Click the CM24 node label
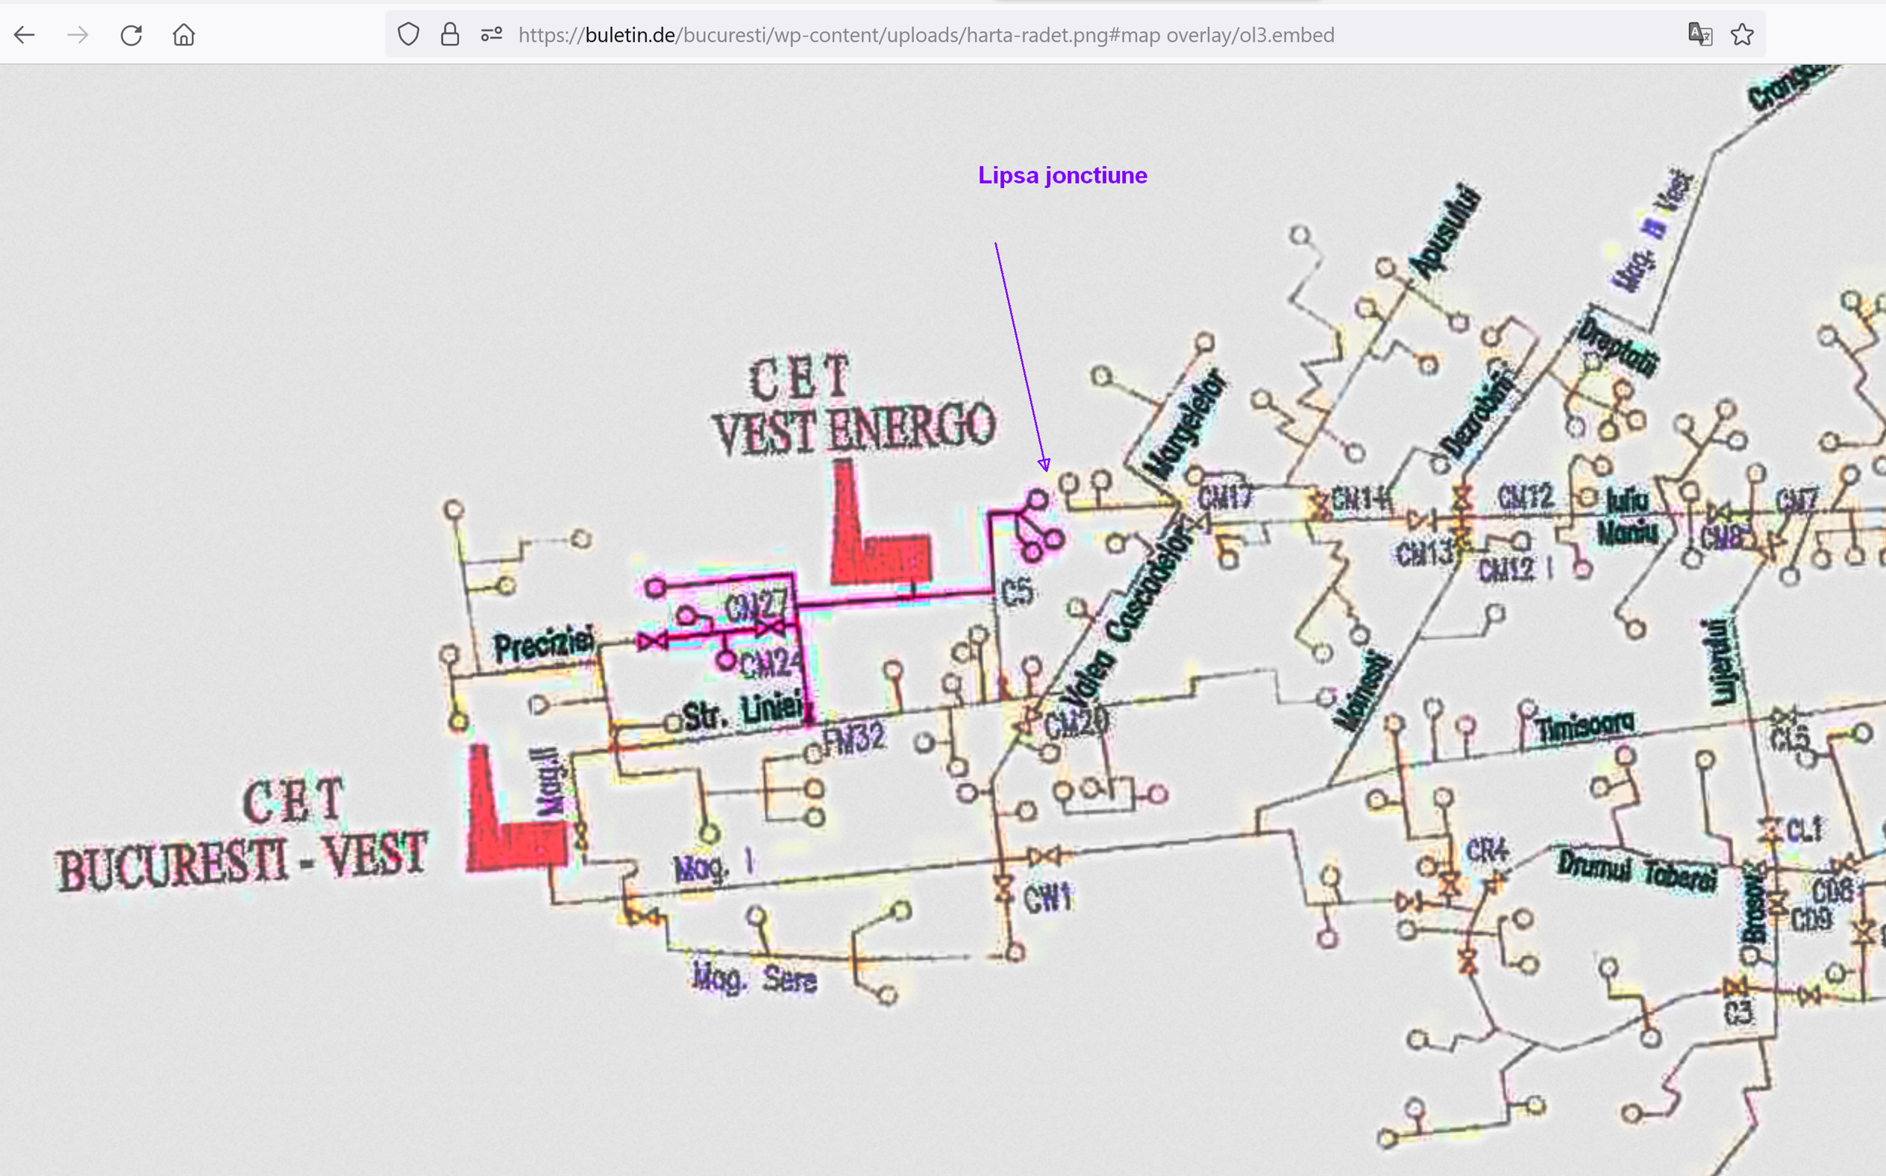Screen dimensions: 1886x1176 (772, 662)
